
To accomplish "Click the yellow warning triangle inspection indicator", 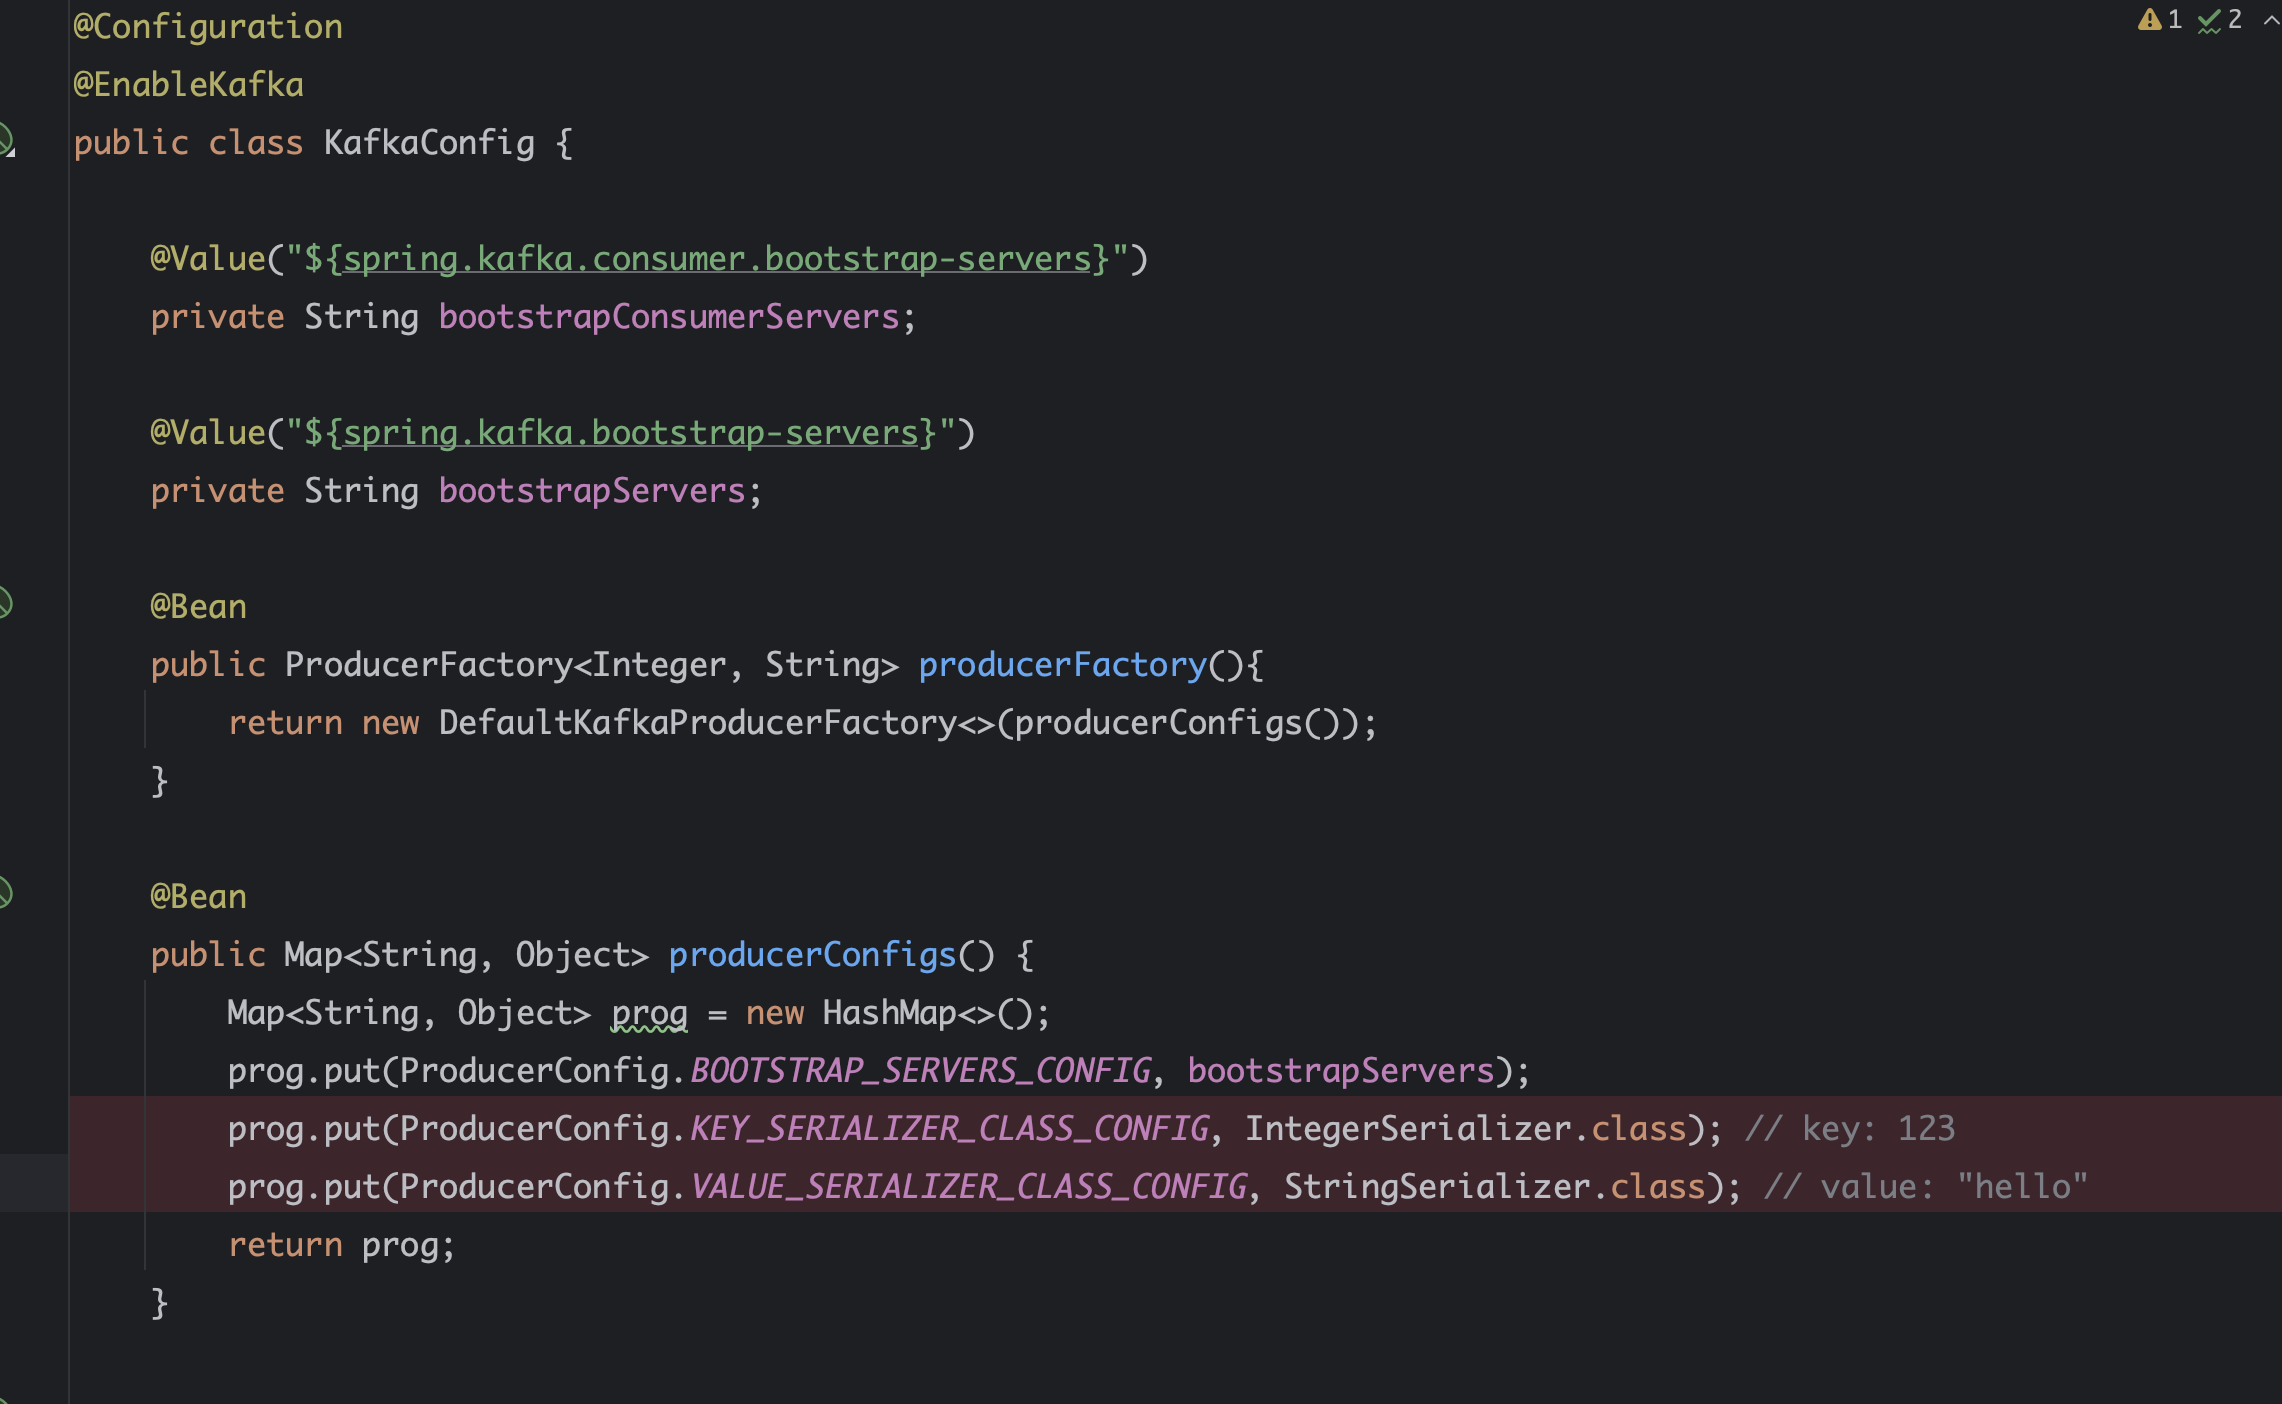I will point(2149,20).
